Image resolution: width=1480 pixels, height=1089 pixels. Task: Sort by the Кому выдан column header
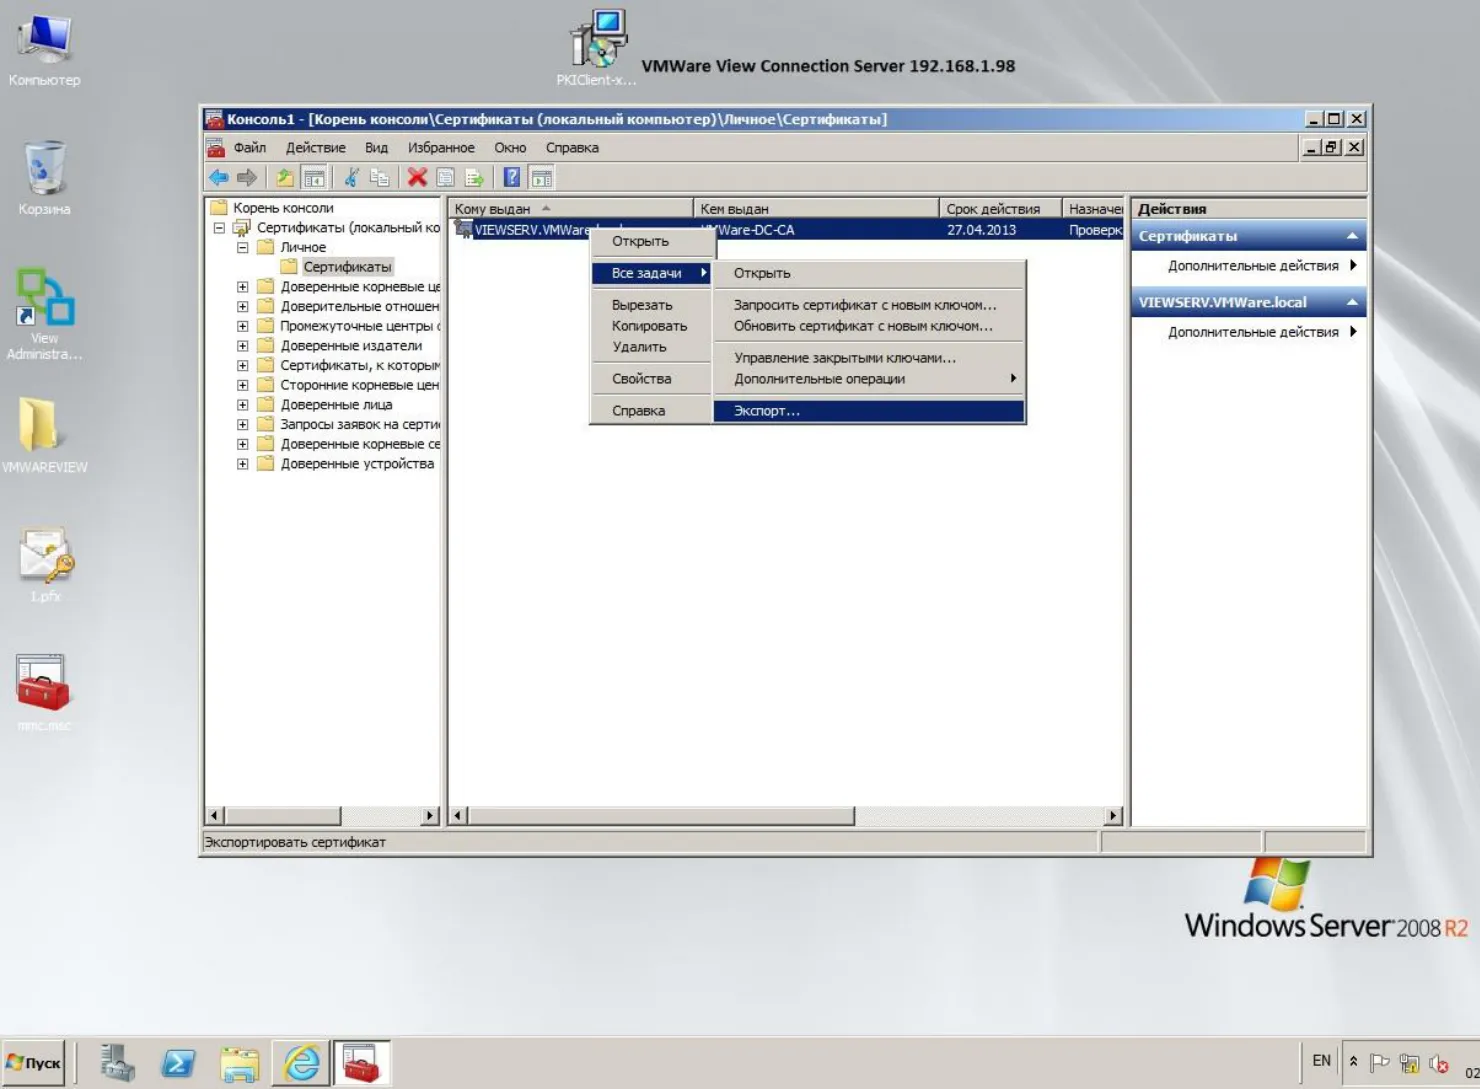571,209
